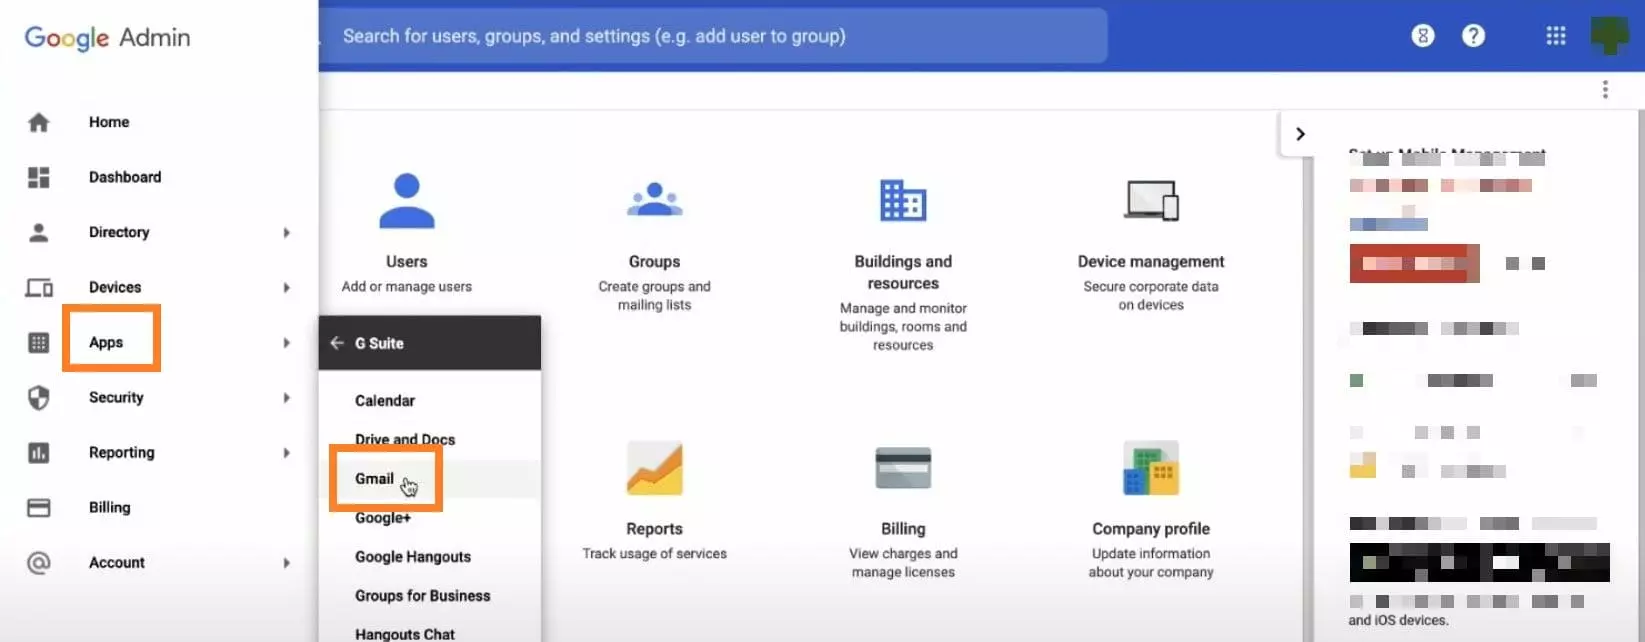Click 'Secure corporate data on devices' text
The height and width of the screenshot is (642, 1645).
point(1151,296)
